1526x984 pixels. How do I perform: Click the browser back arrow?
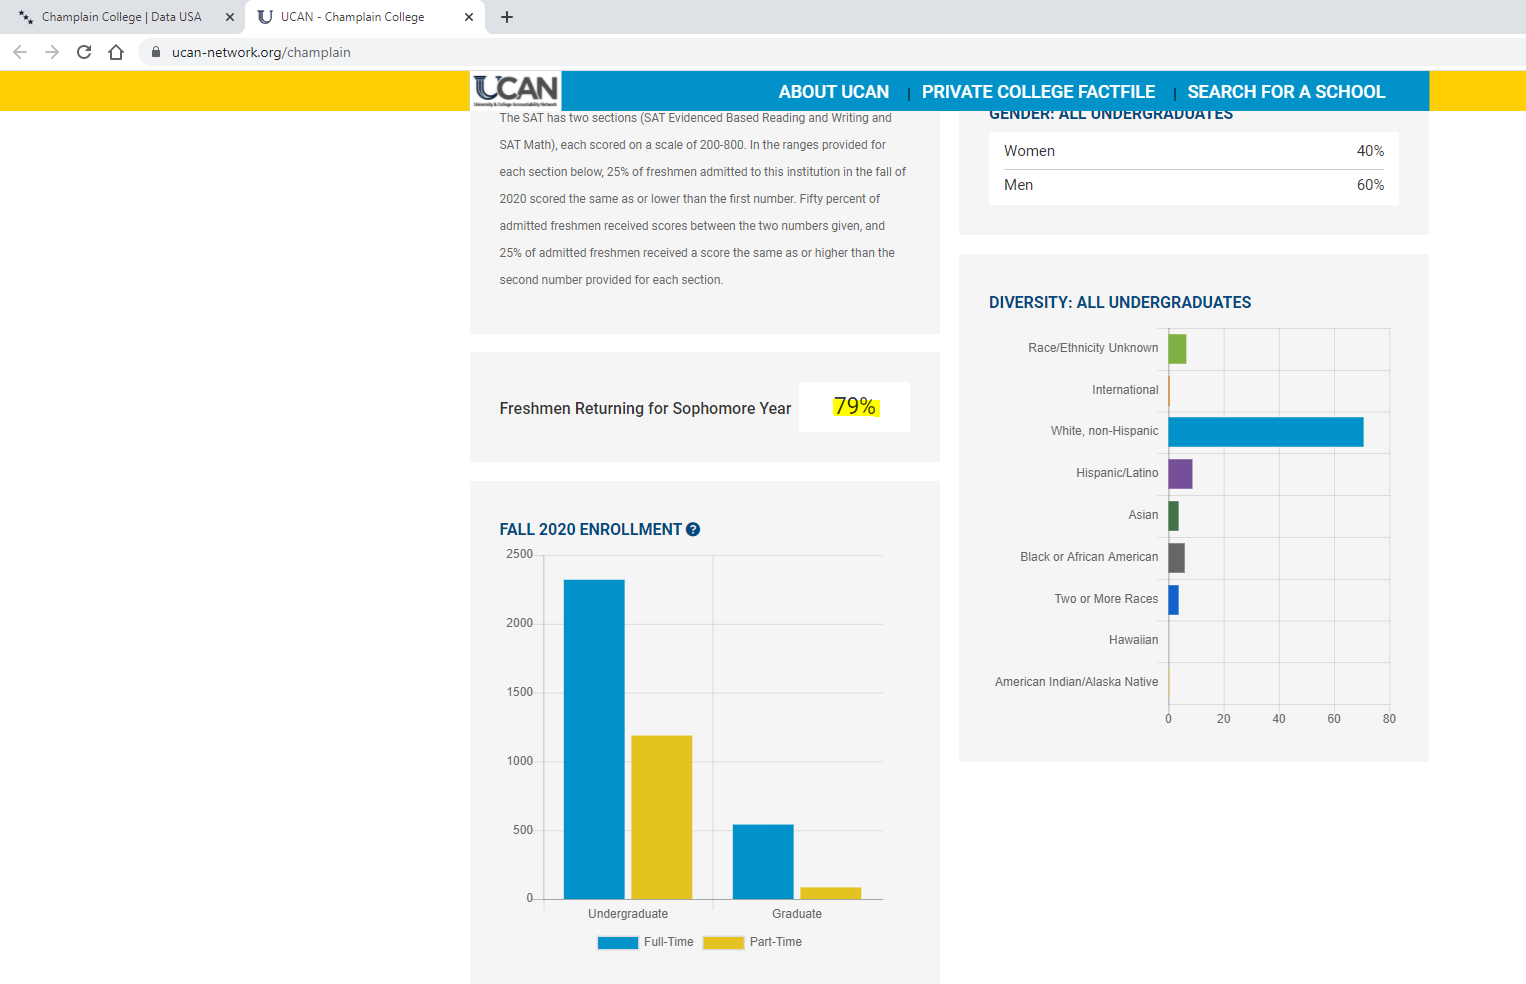[20, 52]
